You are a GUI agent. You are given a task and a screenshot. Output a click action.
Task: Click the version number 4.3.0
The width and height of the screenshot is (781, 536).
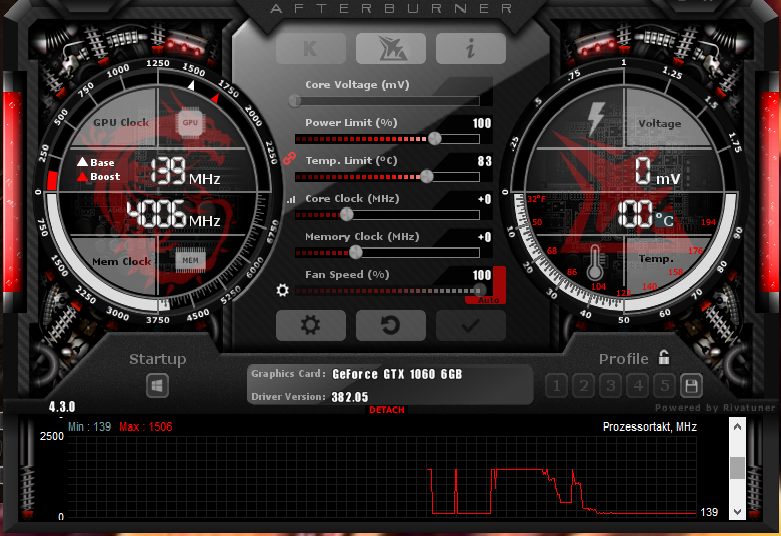point(62,407)
